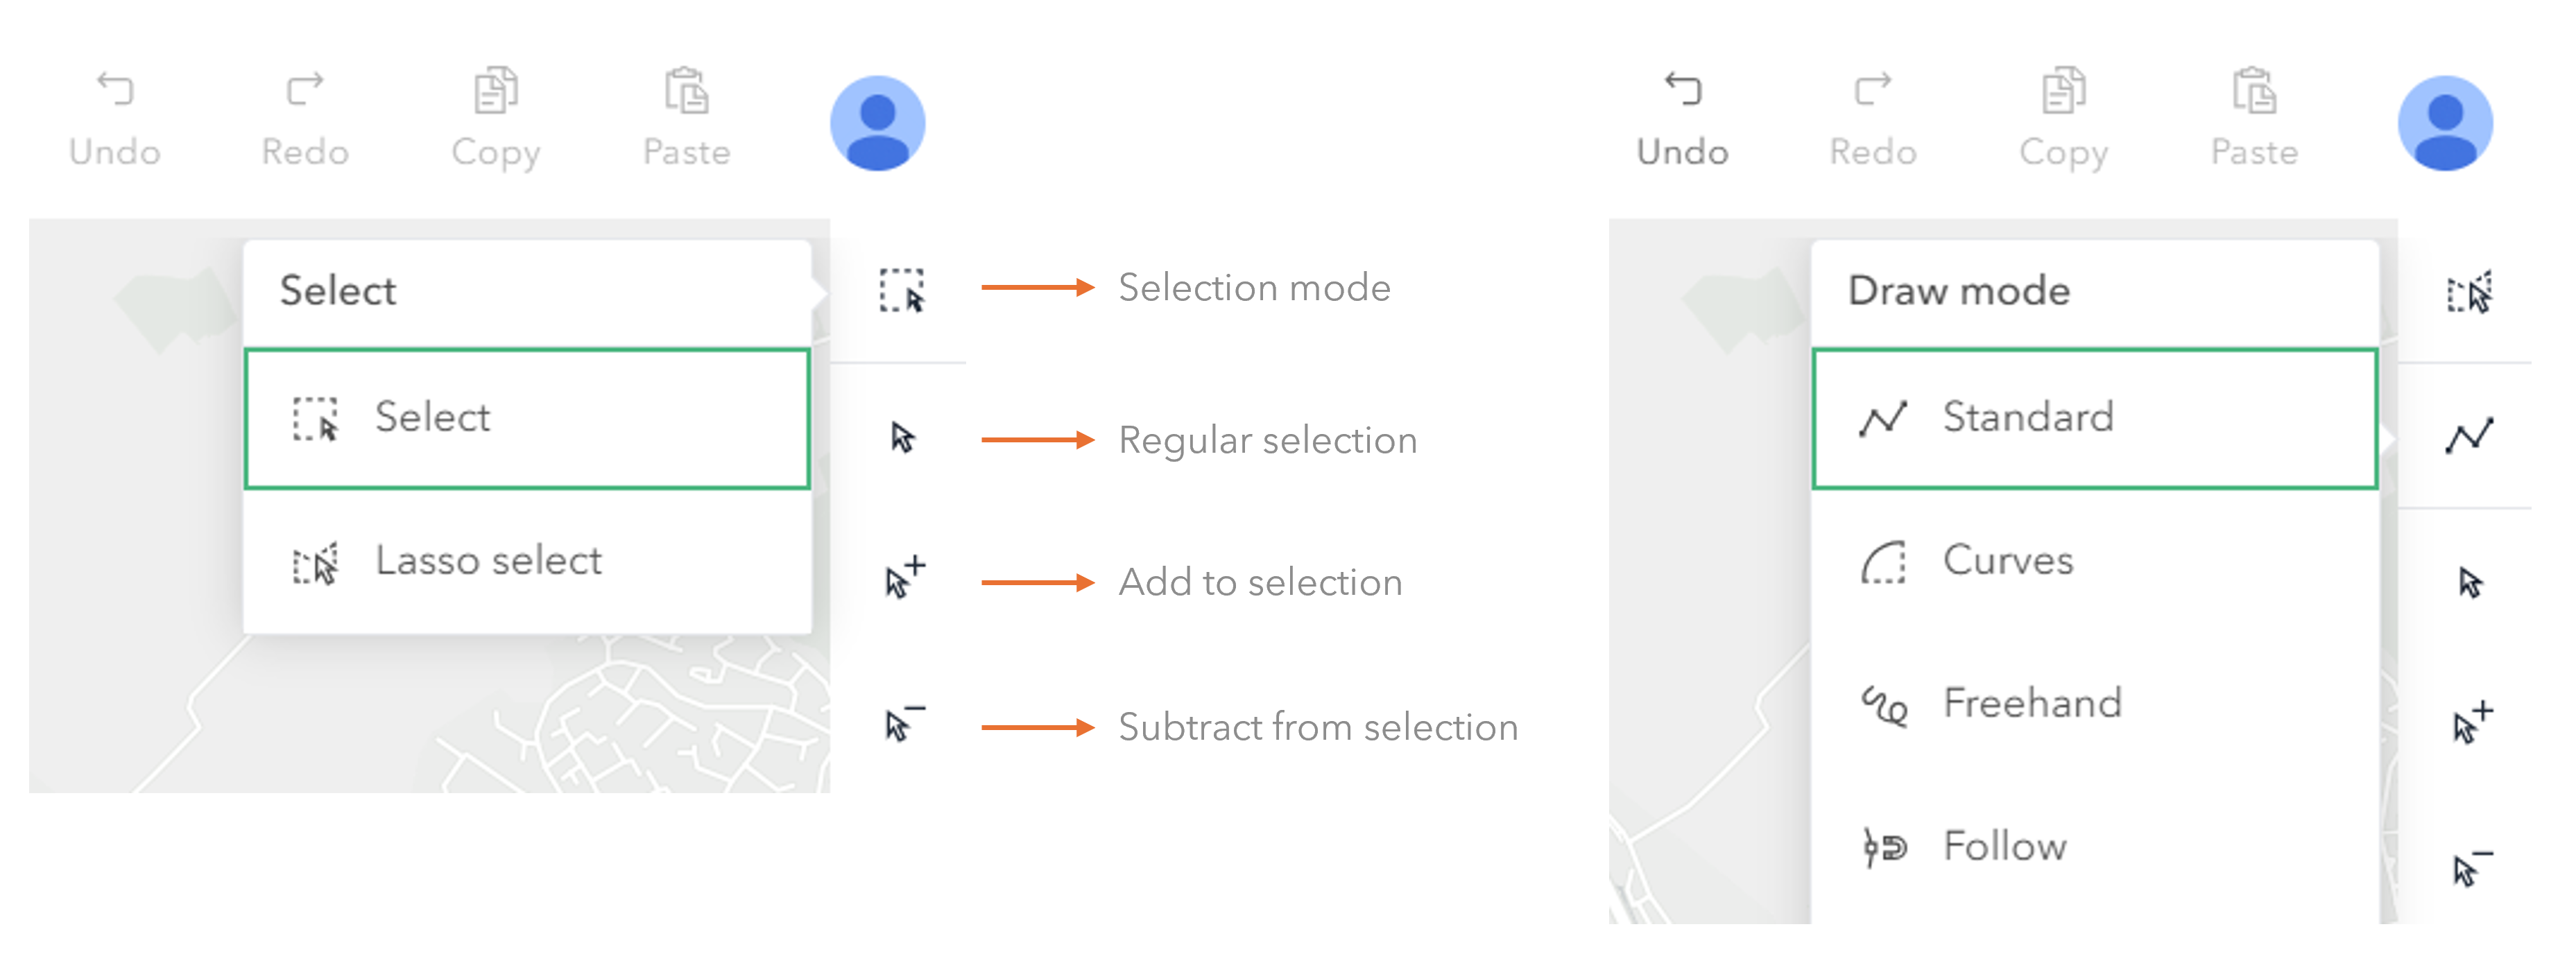The width and height of the screenshot is (2576, 963).
Task: Click Add to selection in right panel toolbar
Action: [x=2473, y=722]
